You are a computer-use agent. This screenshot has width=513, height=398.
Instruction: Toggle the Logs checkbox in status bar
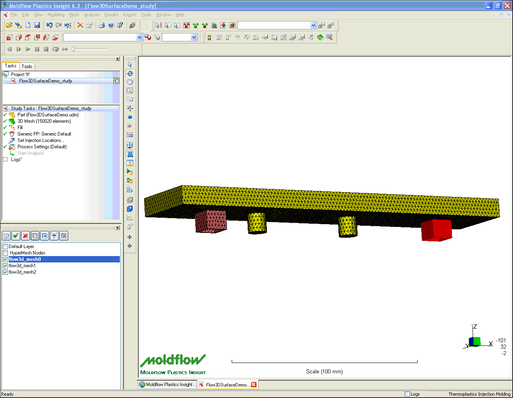pyautogui.click(x=407, y=394)
